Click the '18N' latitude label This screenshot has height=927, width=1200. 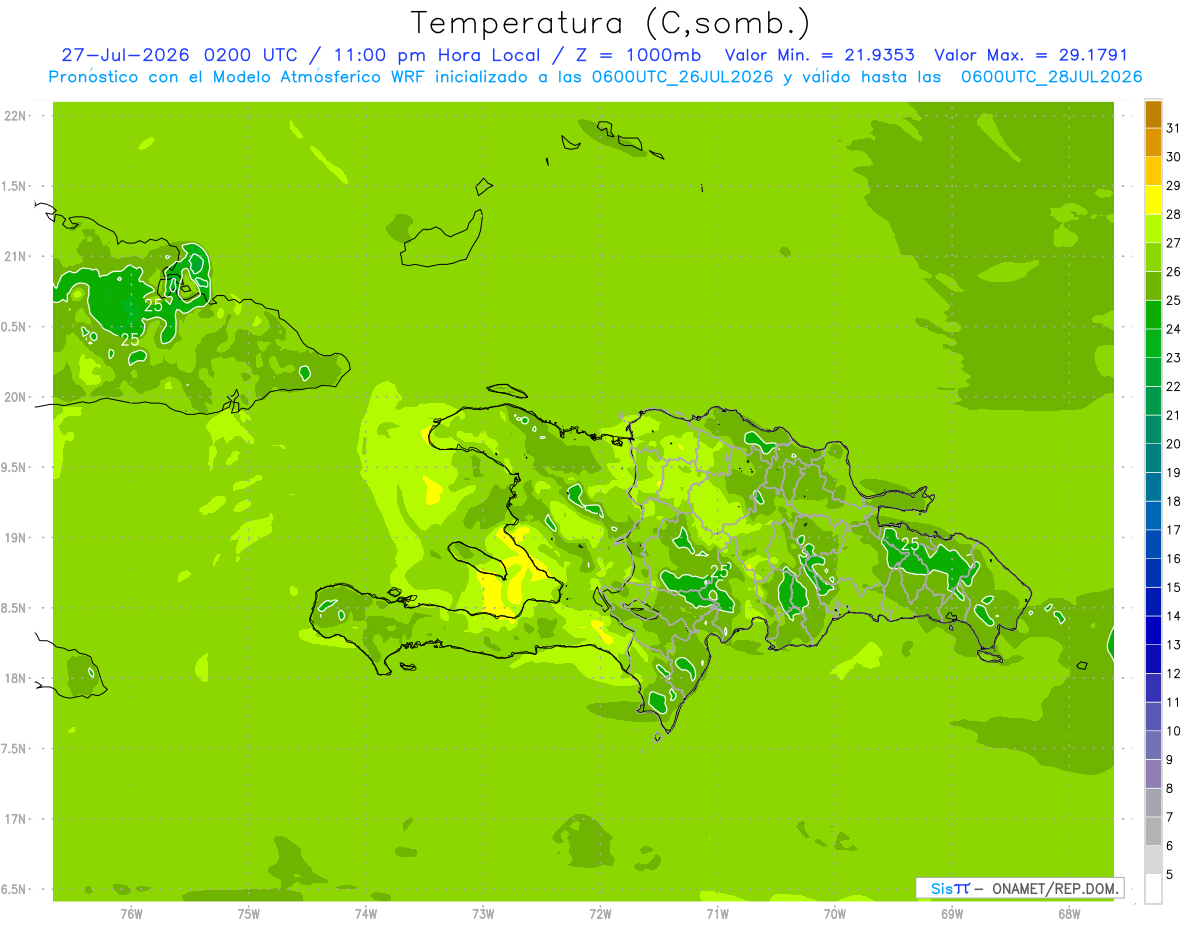[x=15, y=678]
